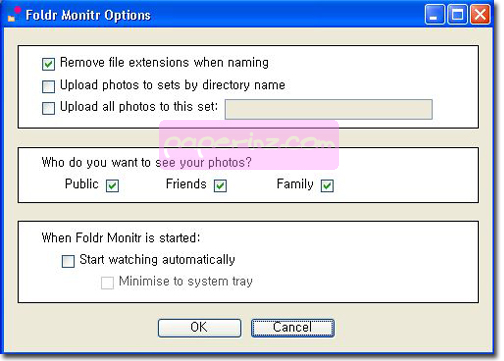504x361 pixels.
Task: Click the "Who do you want to see" heading
Action: click(x=146, y=163)
